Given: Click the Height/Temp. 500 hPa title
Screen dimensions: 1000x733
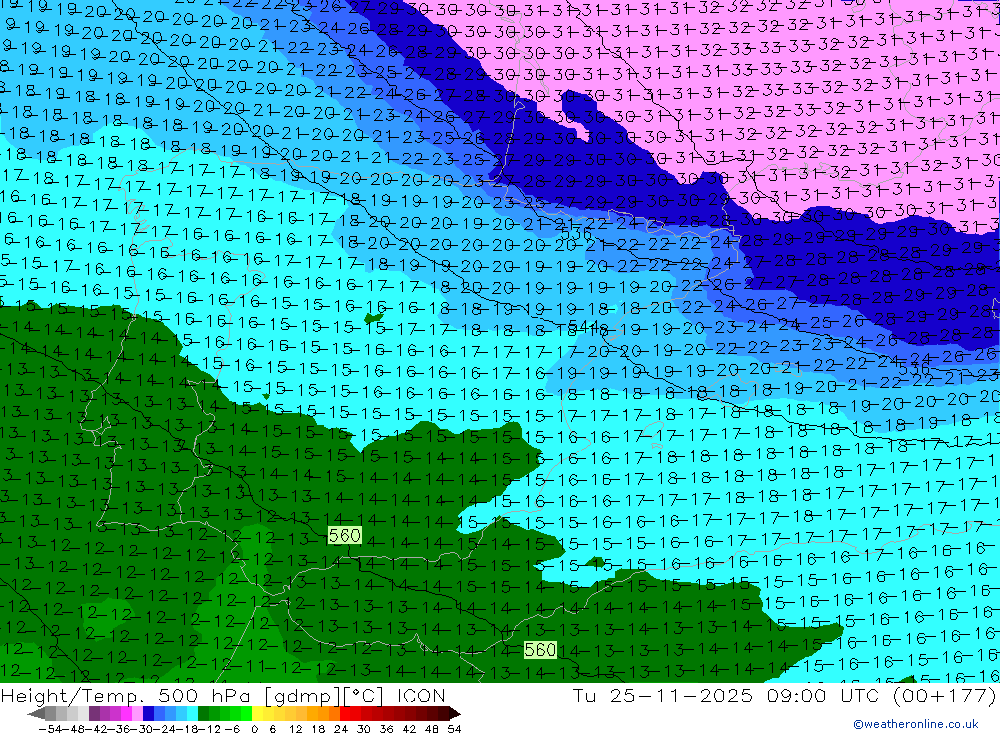Looking at the screenshot, I should [126, 696].
